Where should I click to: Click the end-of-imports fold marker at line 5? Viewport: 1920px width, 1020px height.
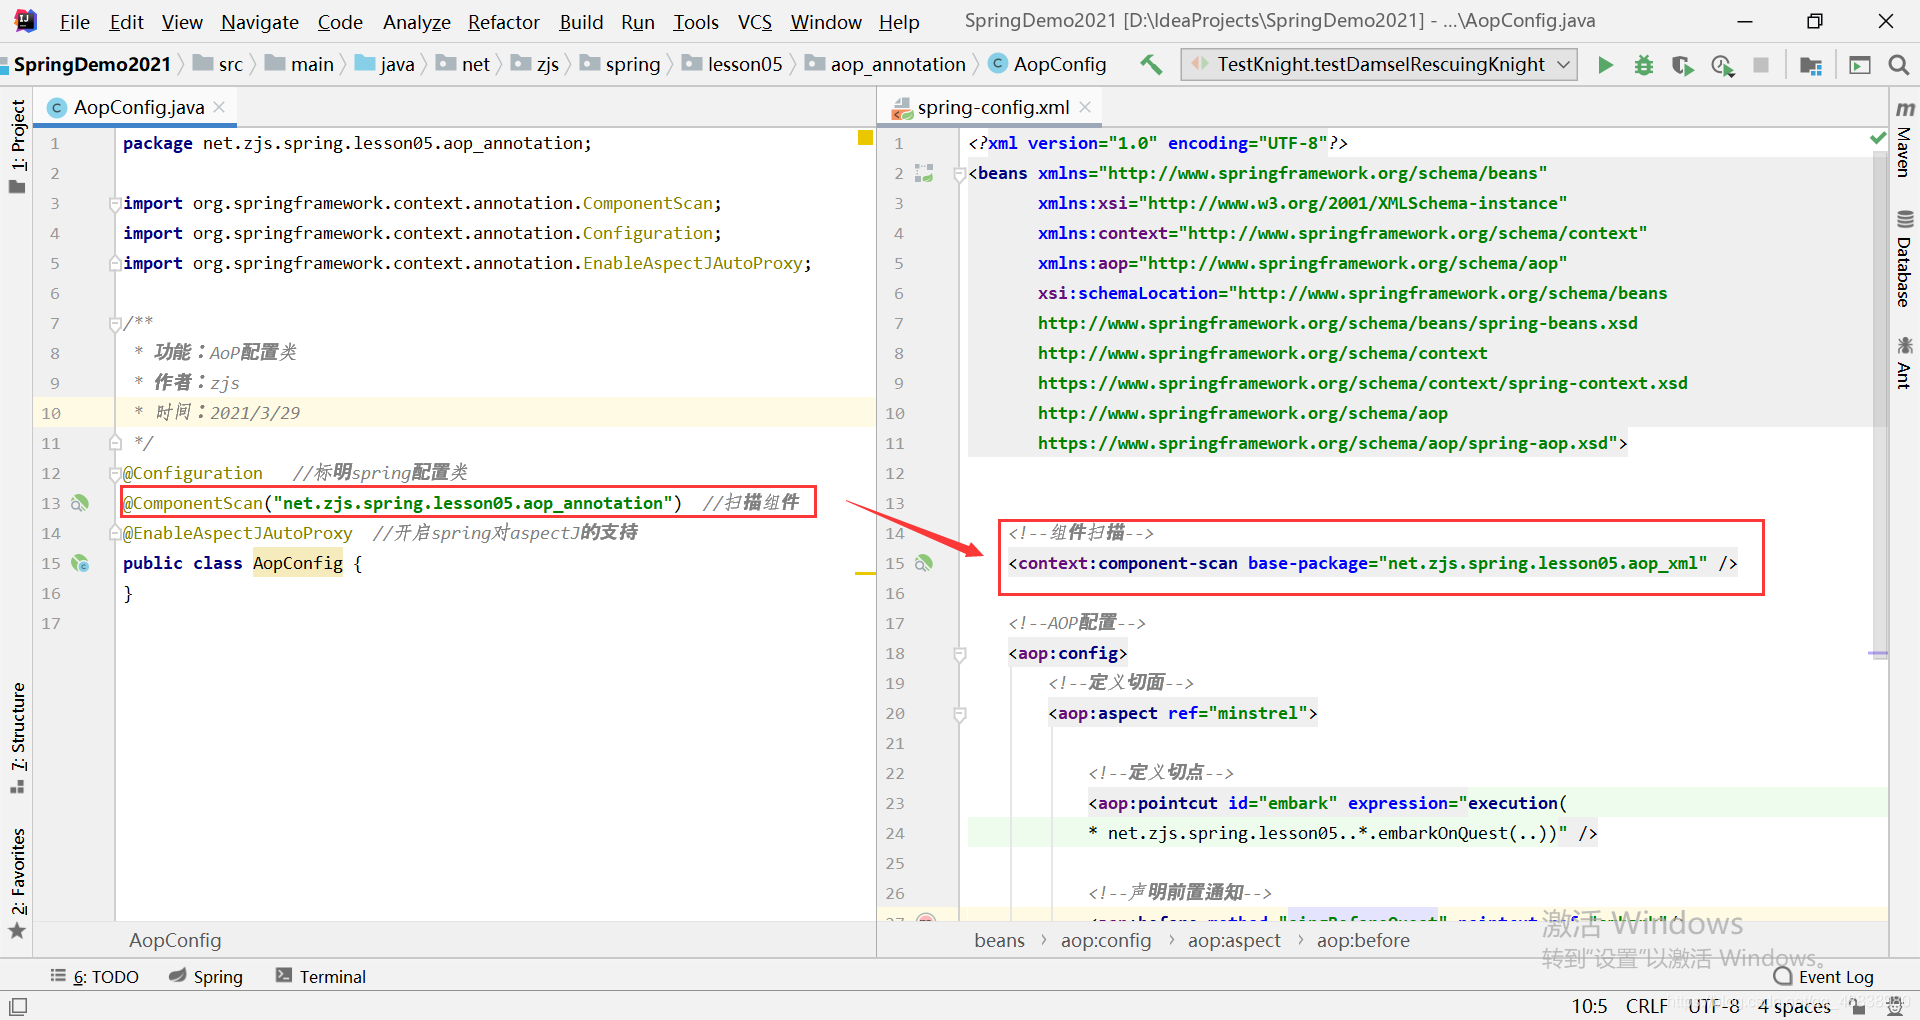tap(115, 264)
